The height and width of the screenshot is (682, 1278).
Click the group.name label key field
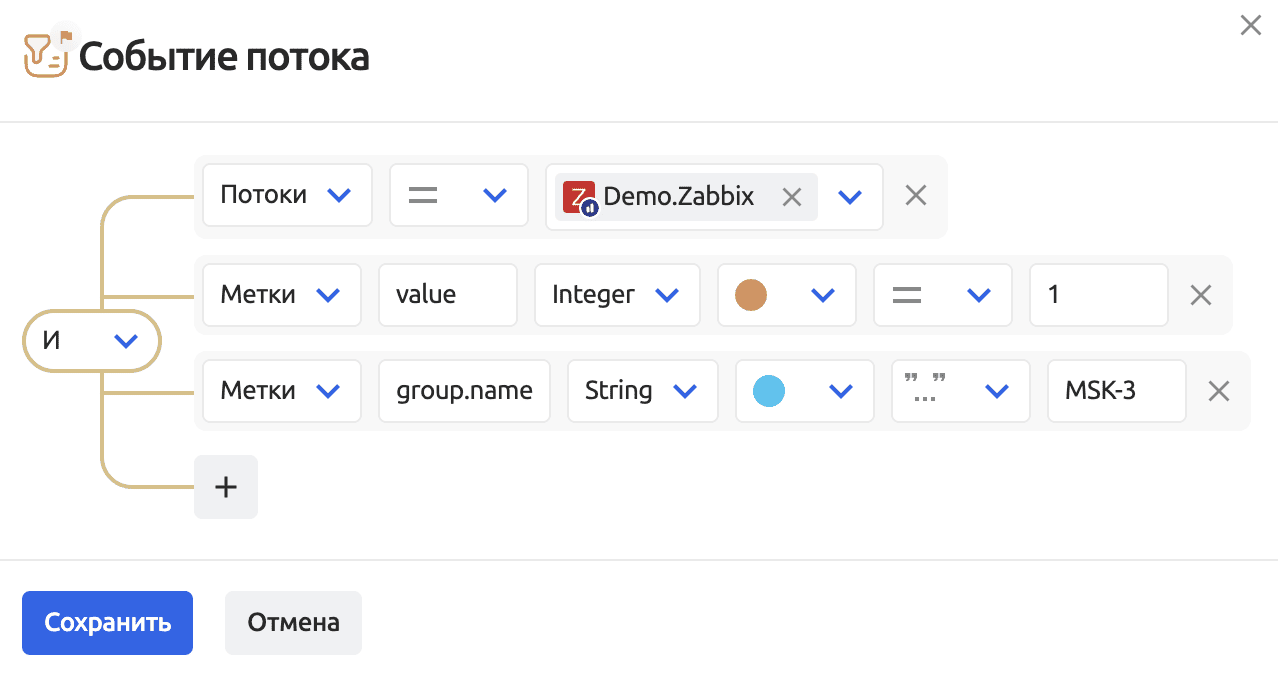(464, 390)
